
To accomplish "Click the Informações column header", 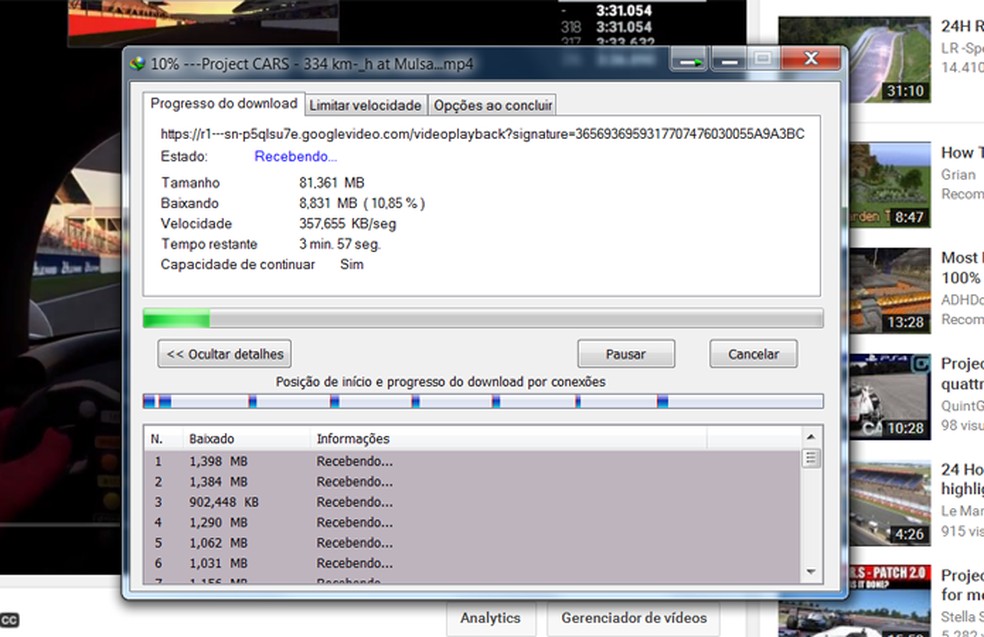I will pyautogui.click(x=508, y=439).
